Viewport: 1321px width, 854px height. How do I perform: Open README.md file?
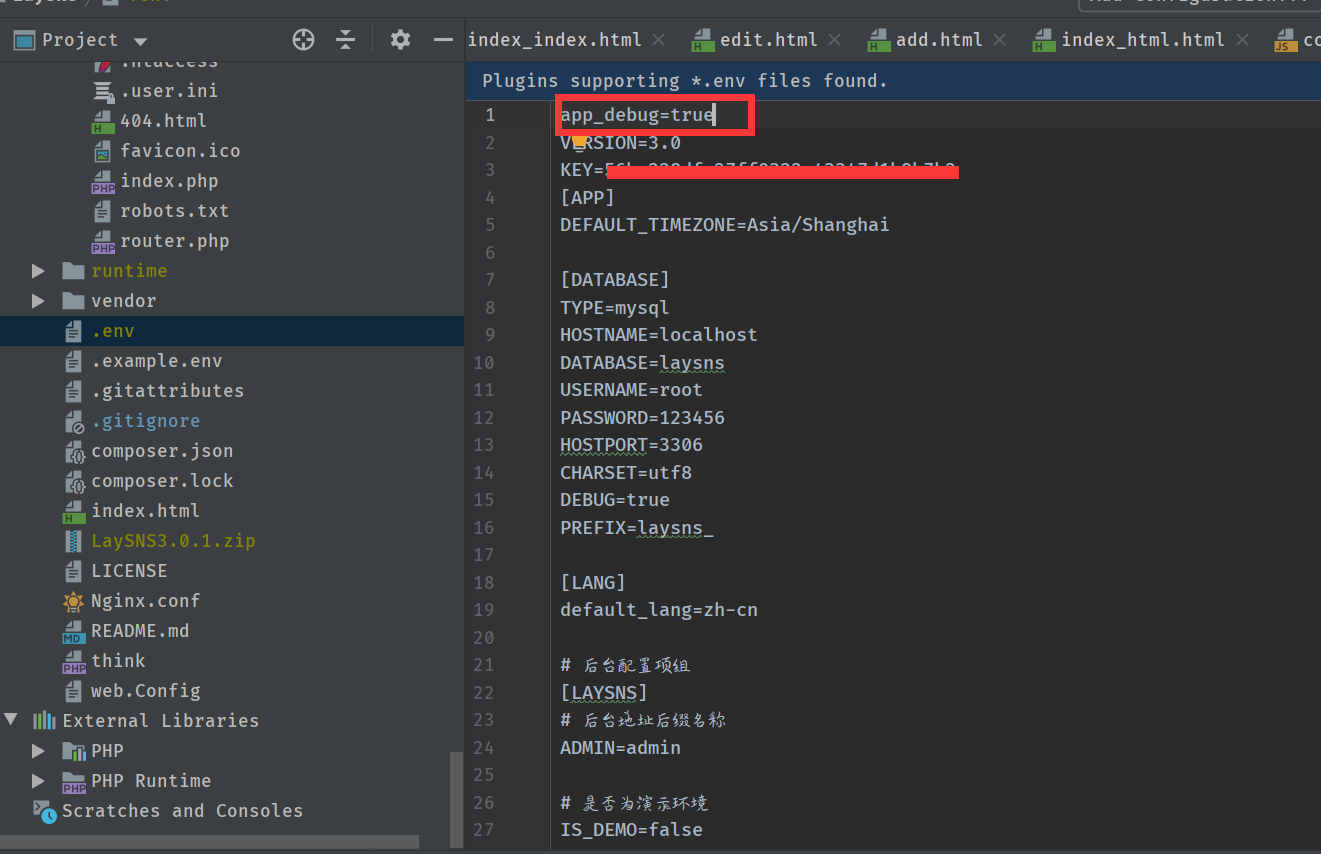tap(140, 631)
